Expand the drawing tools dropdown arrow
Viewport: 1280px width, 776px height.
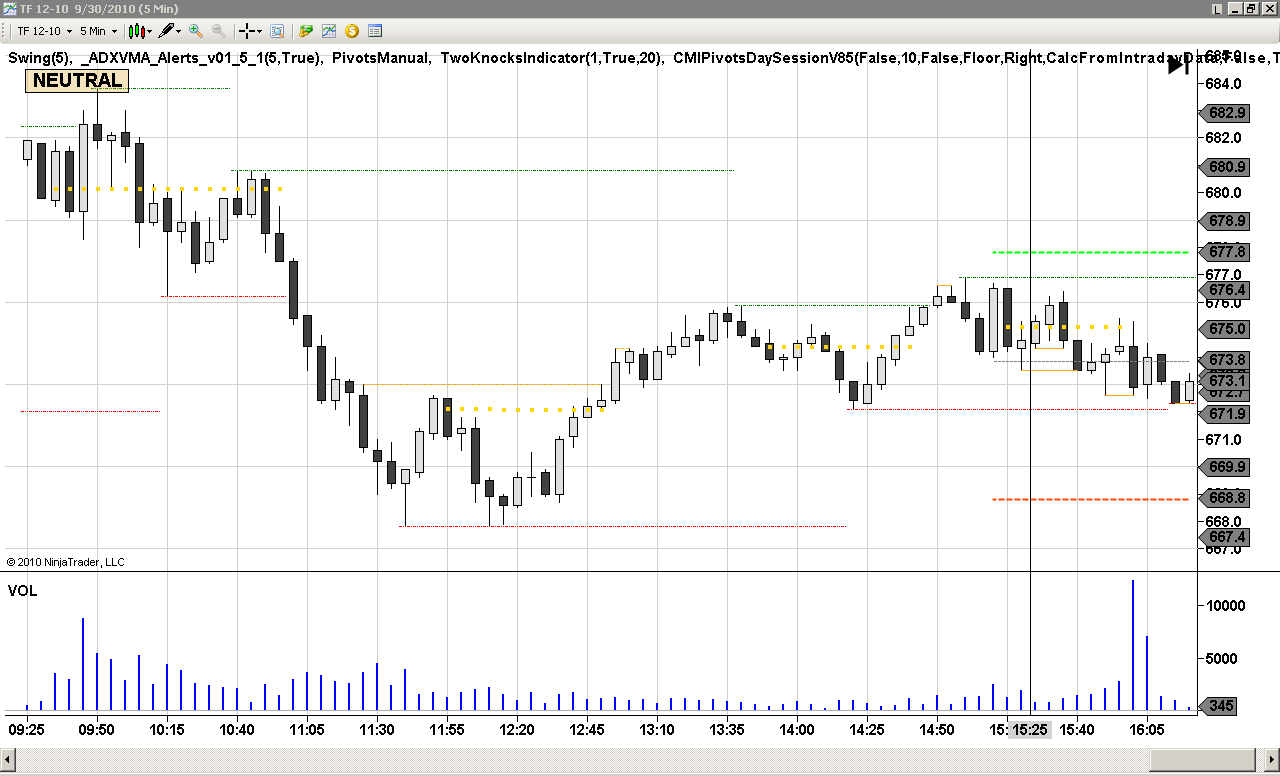[x=180, y=31]
